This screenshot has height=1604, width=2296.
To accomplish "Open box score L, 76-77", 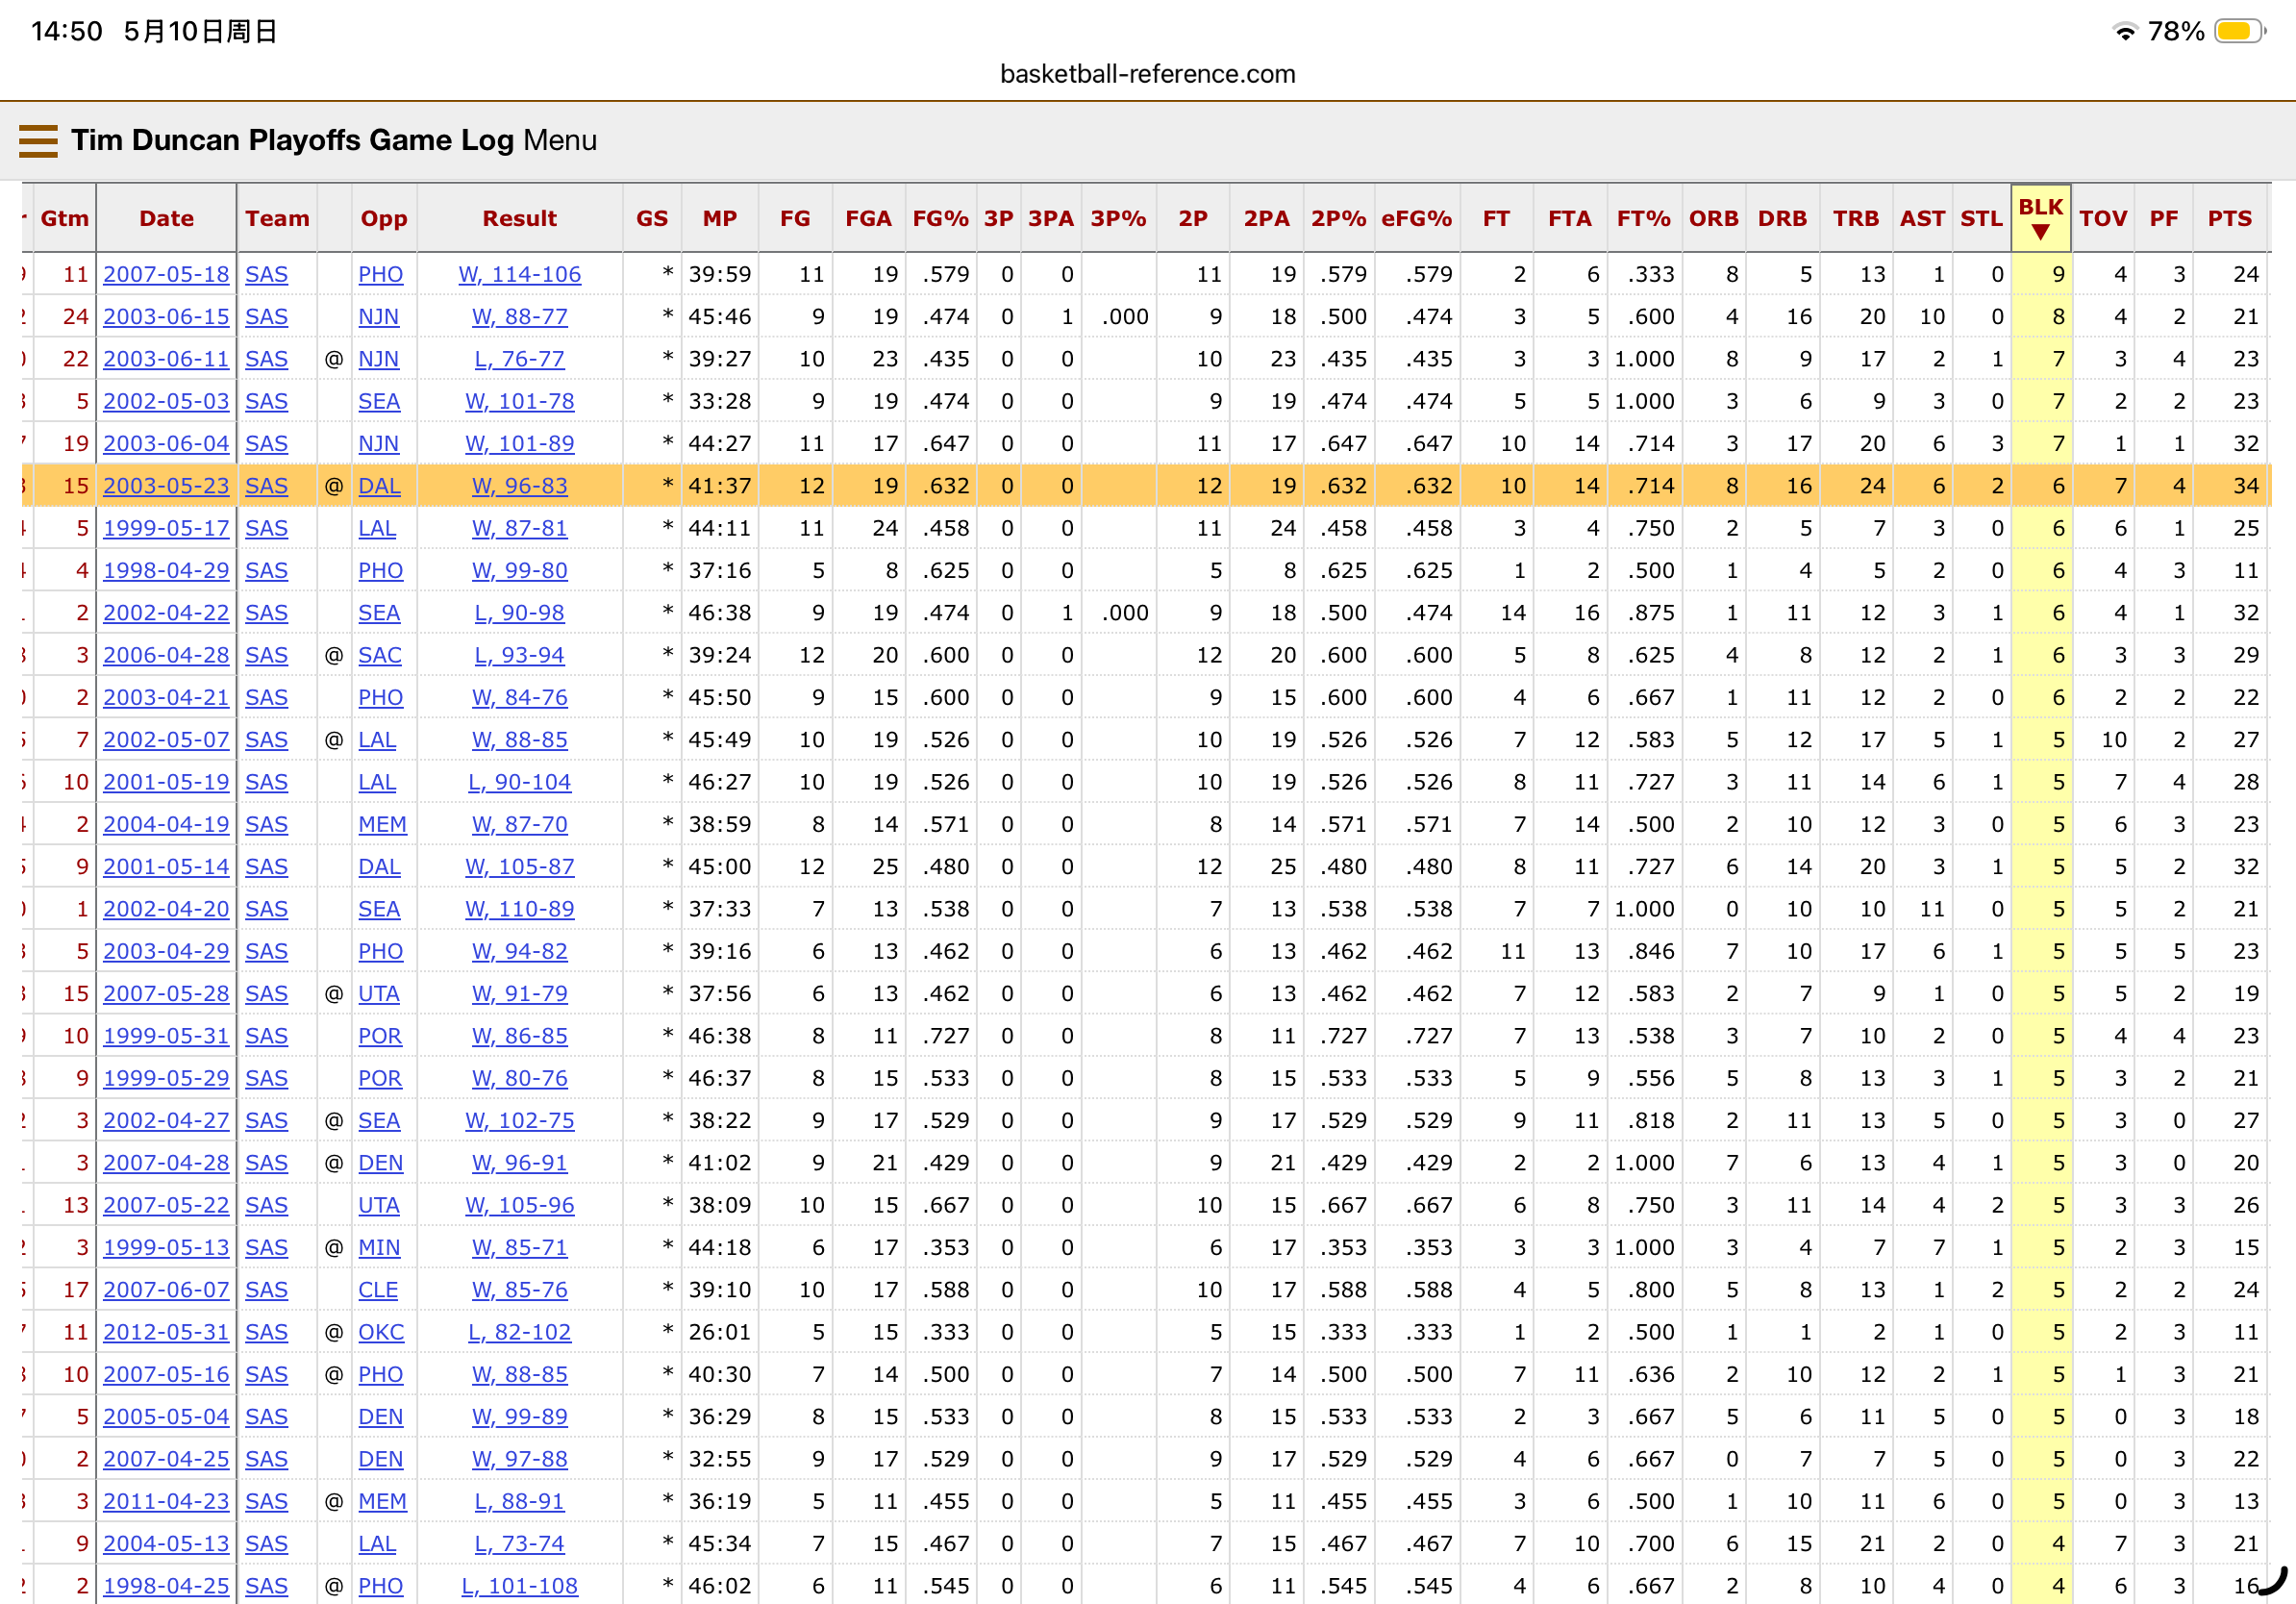I will click(x=519, y=358).
